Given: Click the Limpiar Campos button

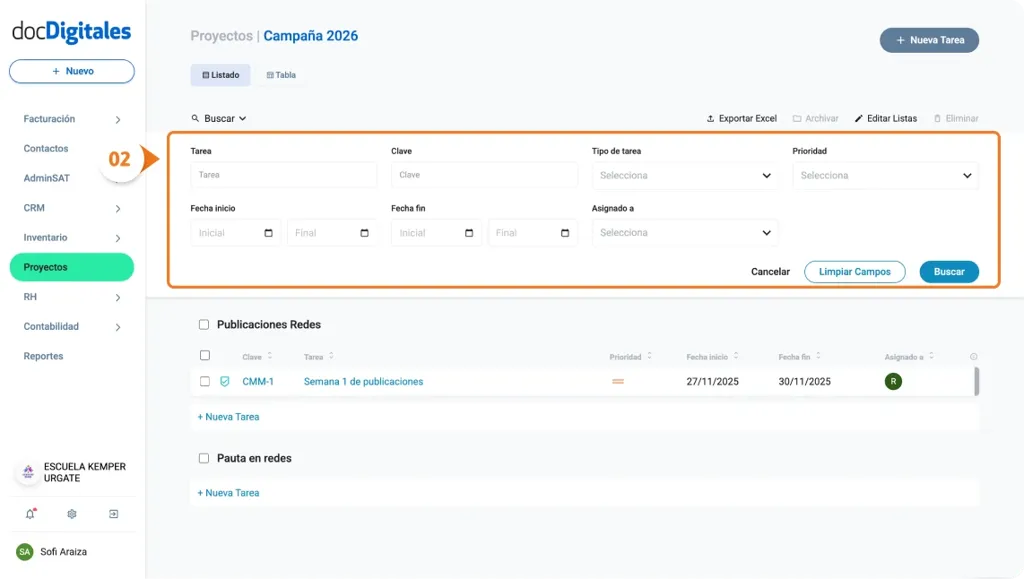Looking at the screenshot, I should click(855, 271).
